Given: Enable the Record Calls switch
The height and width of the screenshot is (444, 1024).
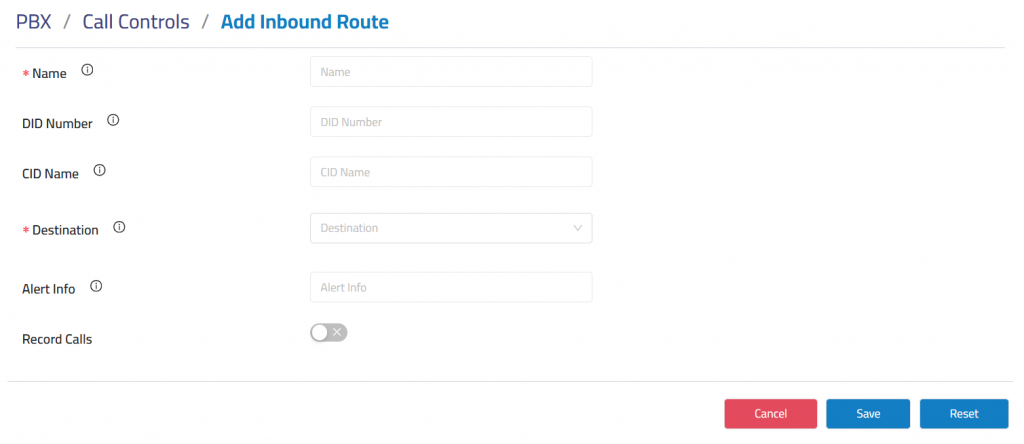Looking at the screenshot, I should (328, 333).
